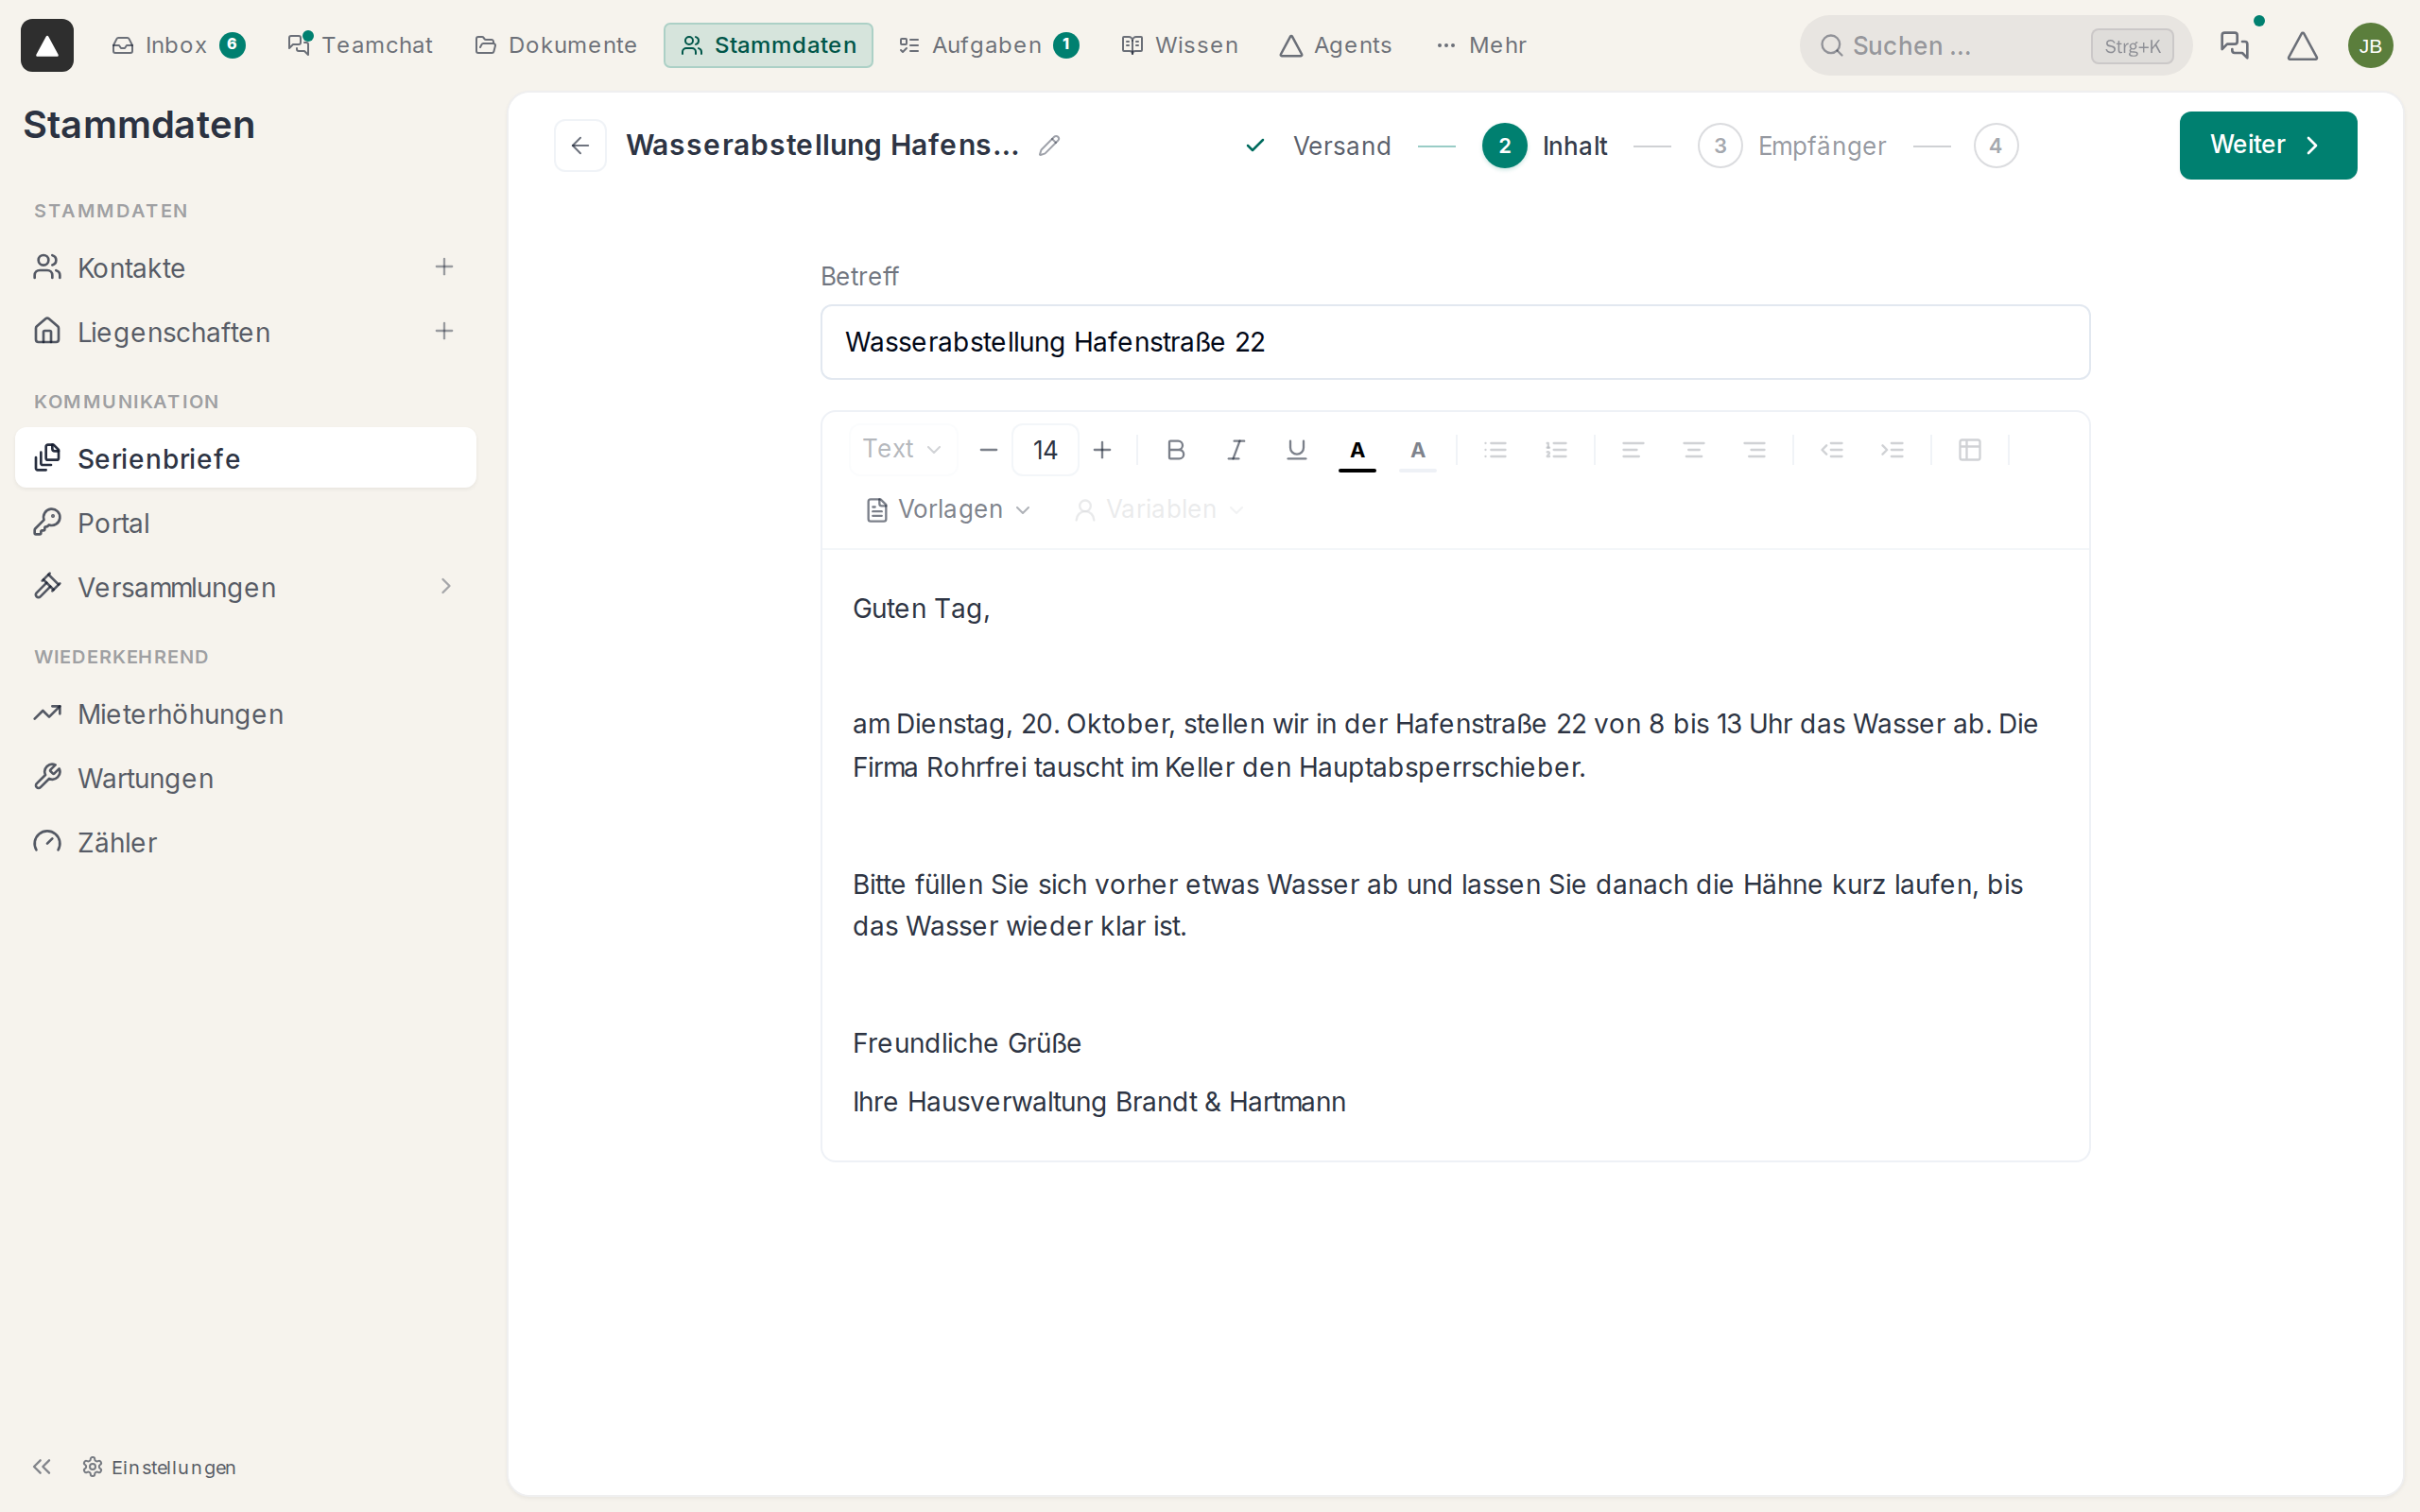This screenshot has width=2420, height=1512.
Task: Add a new Liegenschaften entry
Action: click(x=444, y=331)
